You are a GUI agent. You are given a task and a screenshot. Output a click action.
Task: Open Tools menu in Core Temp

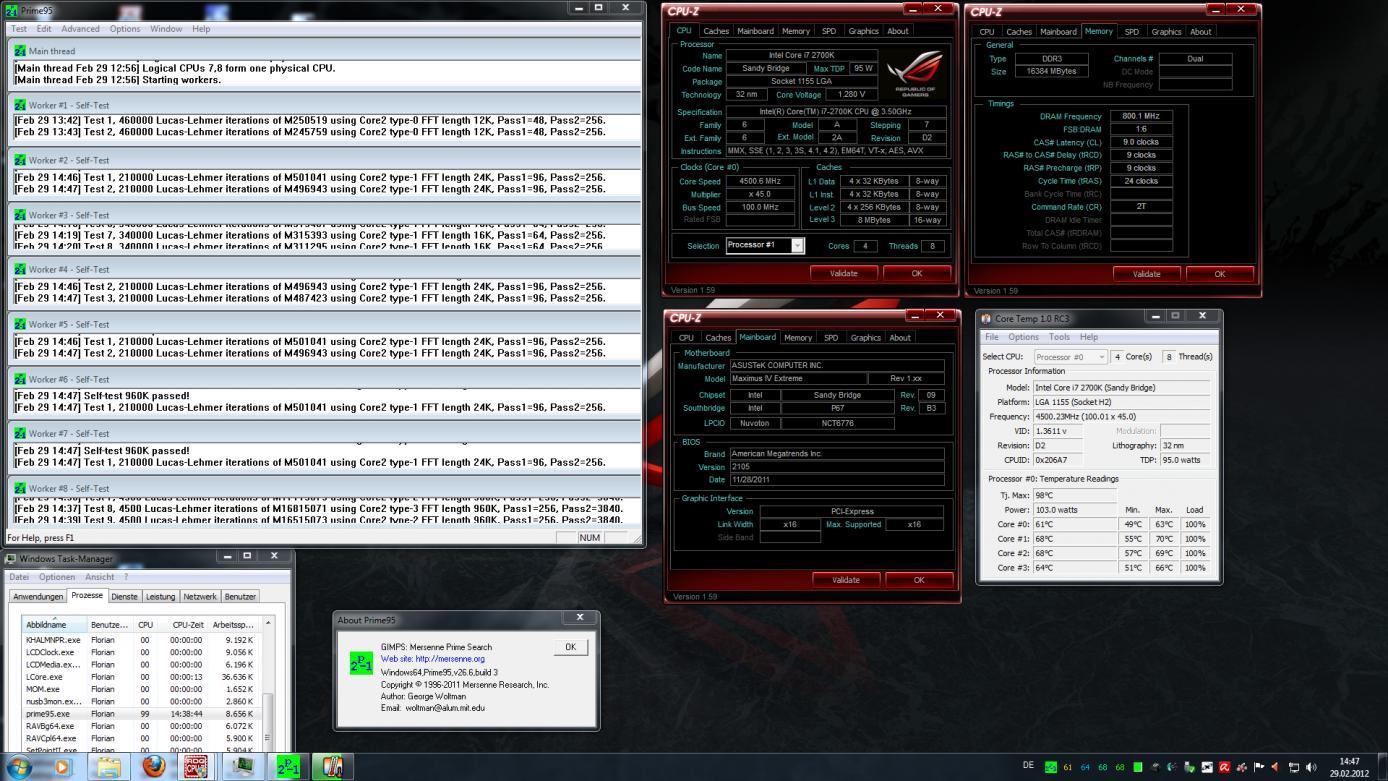tap(1059, 337)
